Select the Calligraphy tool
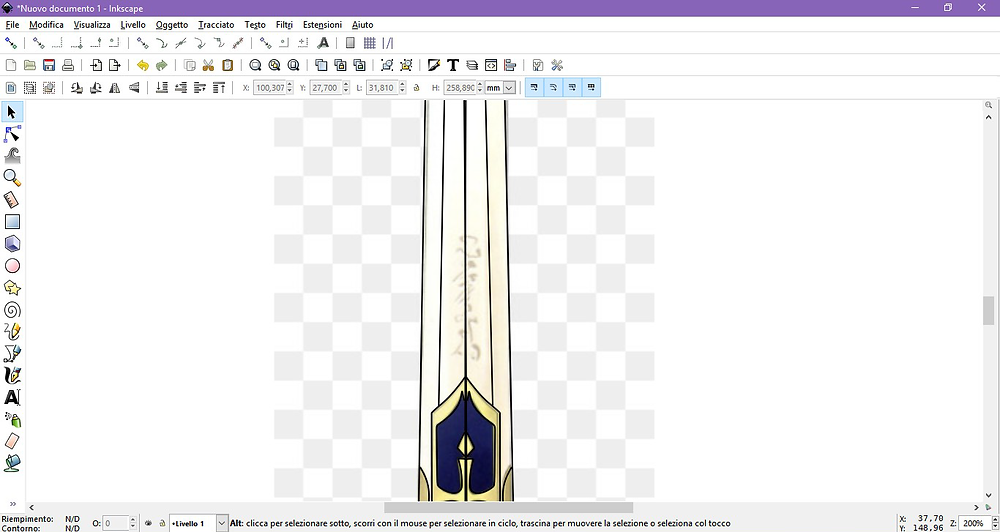 point(12,375)
